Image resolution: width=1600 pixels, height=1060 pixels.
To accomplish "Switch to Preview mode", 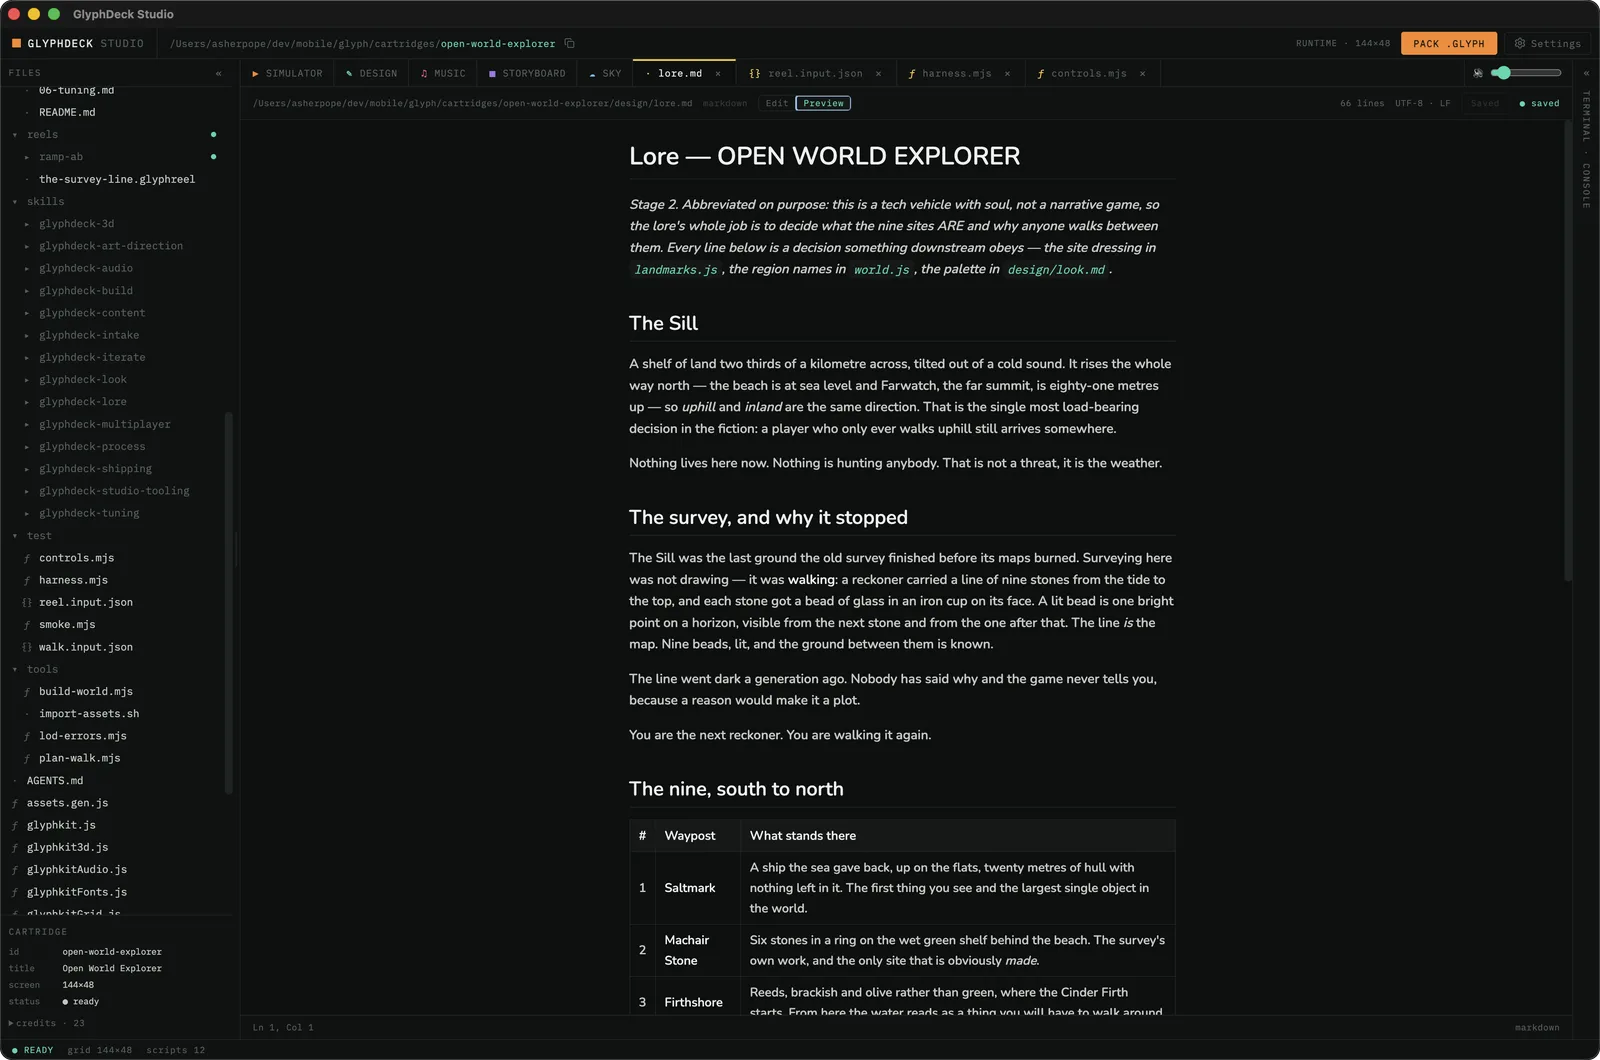I will (x=823, y=103).
